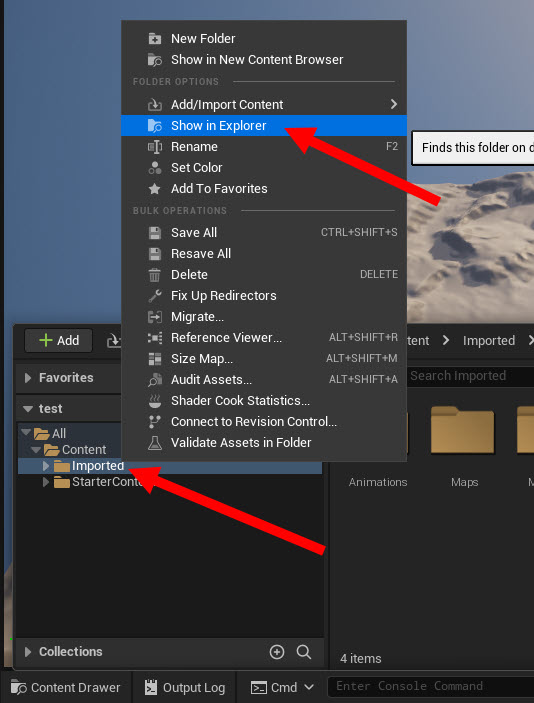Click Imported in breadcrumb path
The image size is (534, 703).
pos(489,341)
